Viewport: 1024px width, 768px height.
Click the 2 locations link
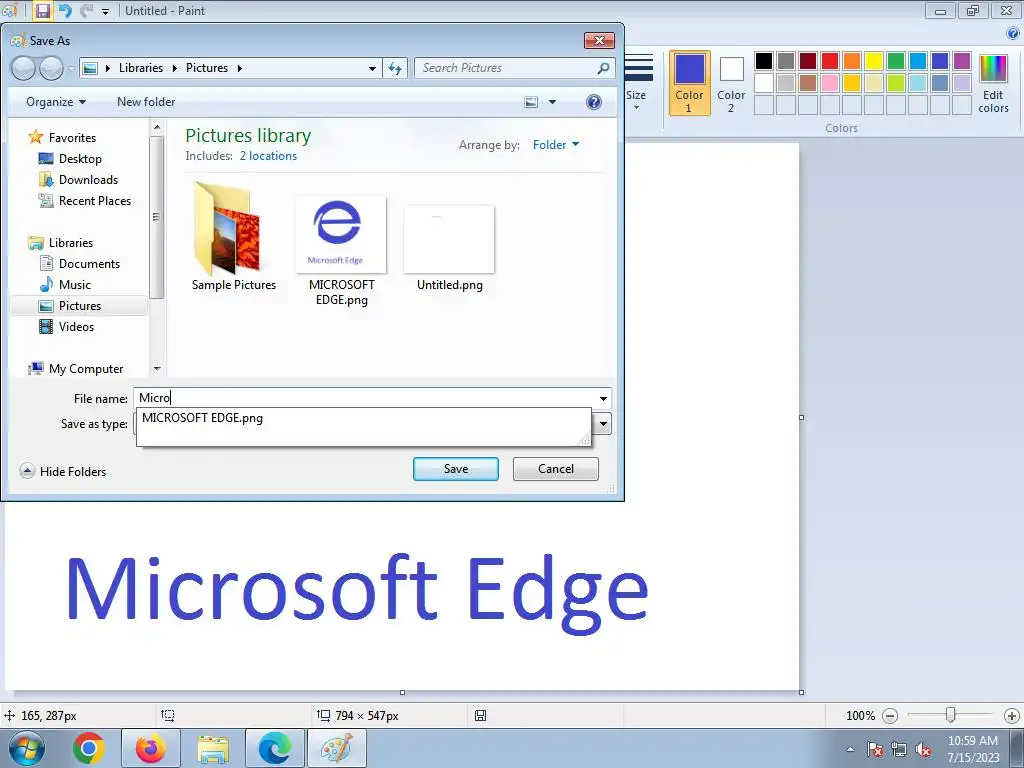(268, 156)
